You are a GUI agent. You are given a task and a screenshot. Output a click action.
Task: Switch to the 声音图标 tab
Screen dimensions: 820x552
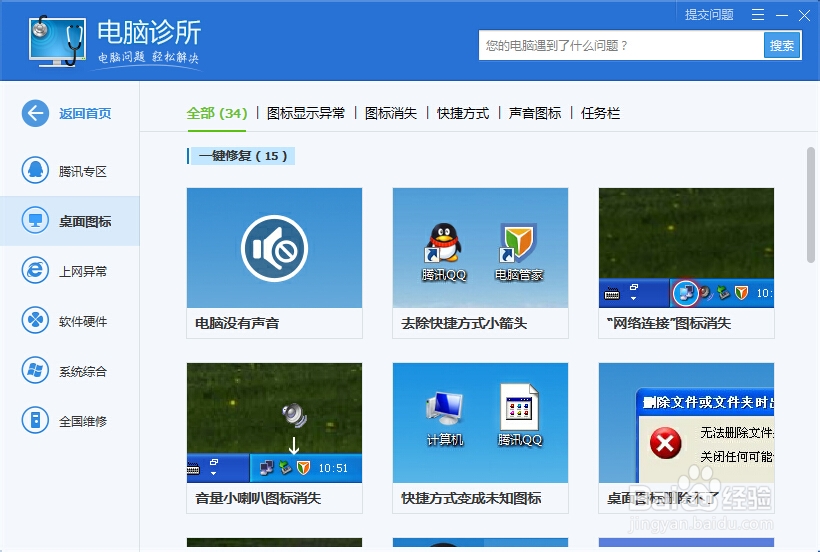(x=535, y=113)
